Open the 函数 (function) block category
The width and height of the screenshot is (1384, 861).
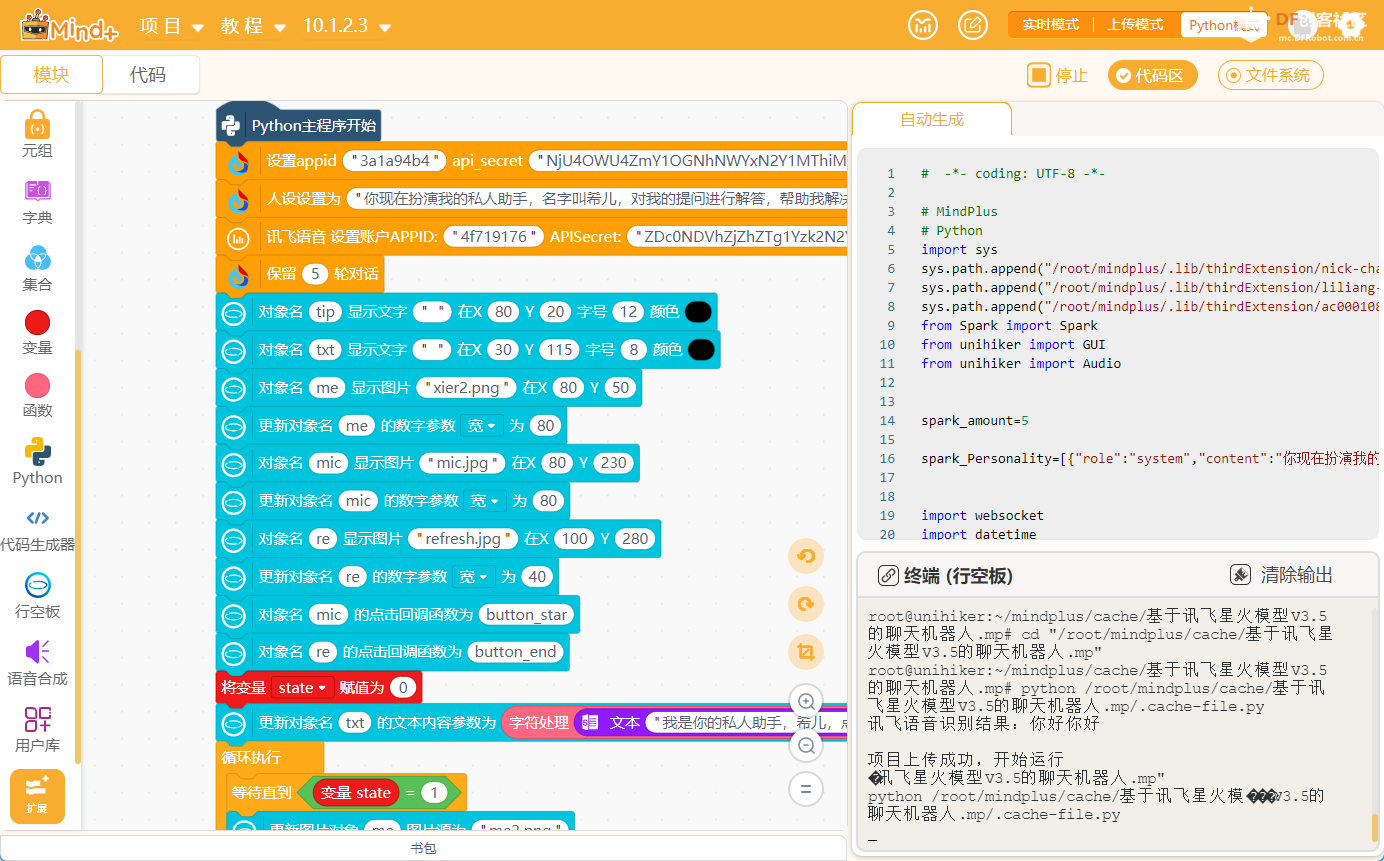click(x=37, y=396)
